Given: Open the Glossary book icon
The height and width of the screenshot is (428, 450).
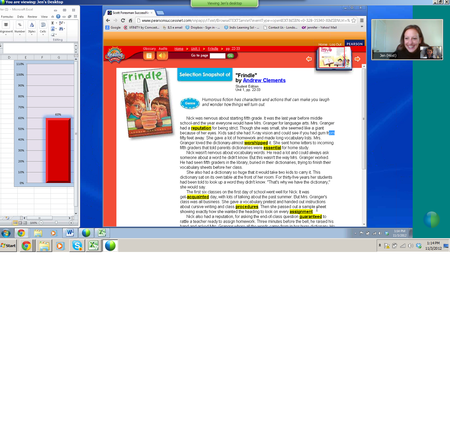Looking at the screenshot, I should click(149, 56).
